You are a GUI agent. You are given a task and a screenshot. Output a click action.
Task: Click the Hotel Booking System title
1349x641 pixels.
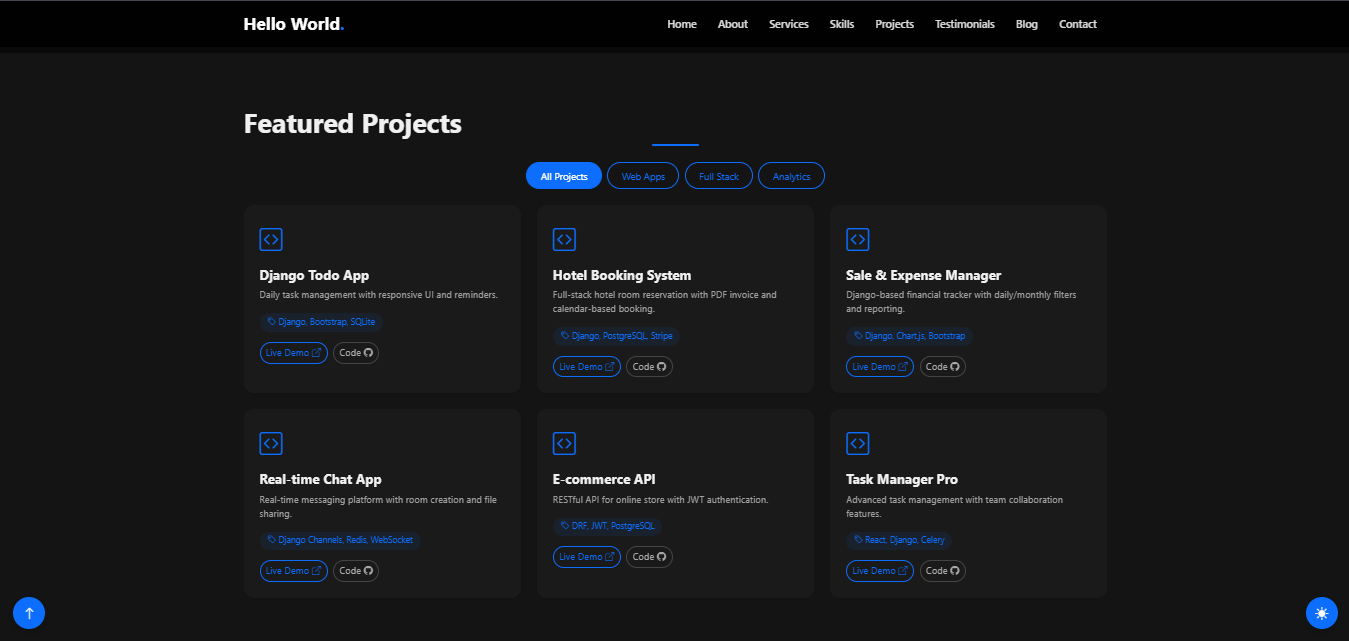622,275
